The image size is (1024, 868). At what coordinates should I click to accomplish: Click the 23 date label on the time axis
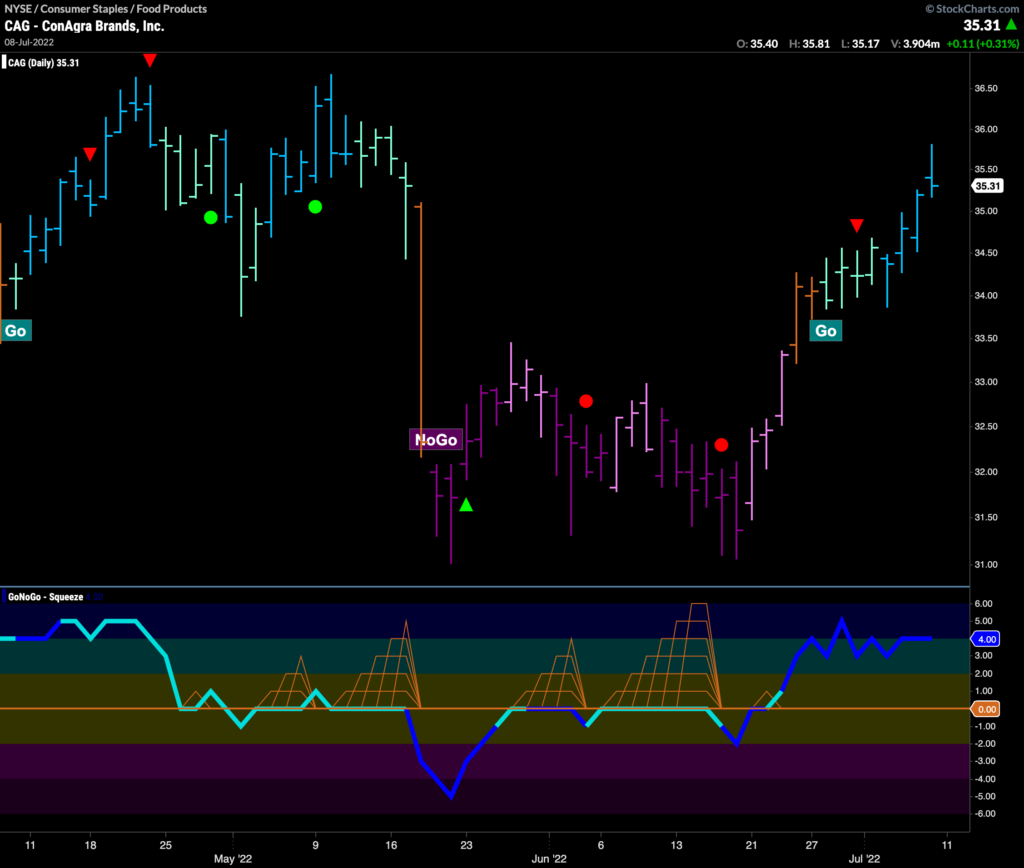click(x=466, y=845)
